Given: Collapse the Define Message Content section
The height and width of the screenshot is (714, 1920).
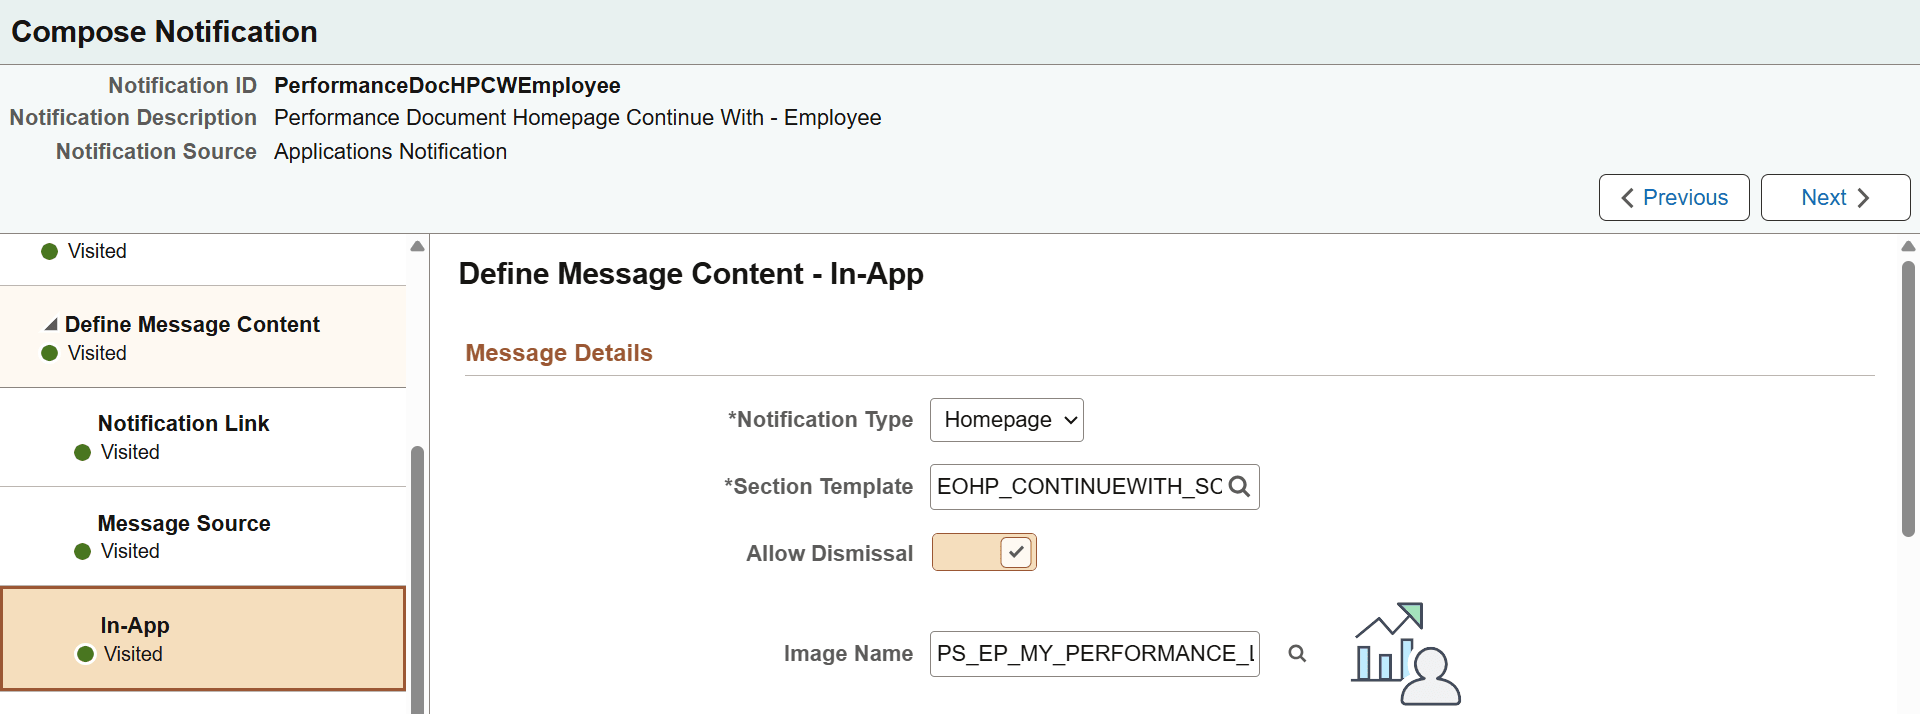Looking at the screenshot, I should (x=51, y=325).
